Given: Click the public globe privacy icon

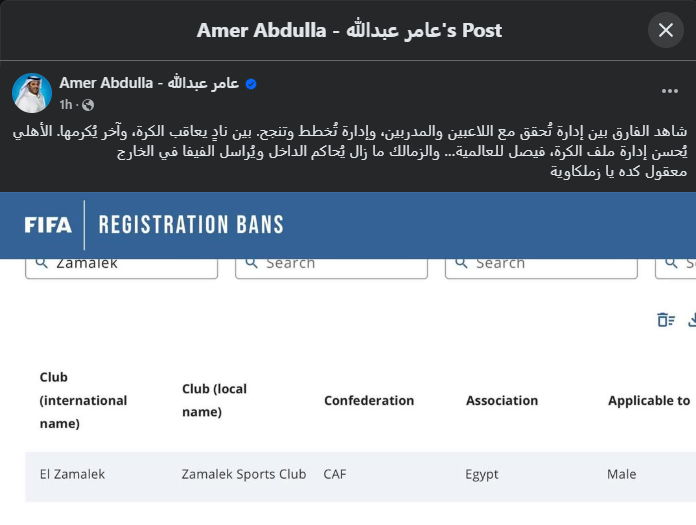Looking at the screenshot, I should pos(88,105).
